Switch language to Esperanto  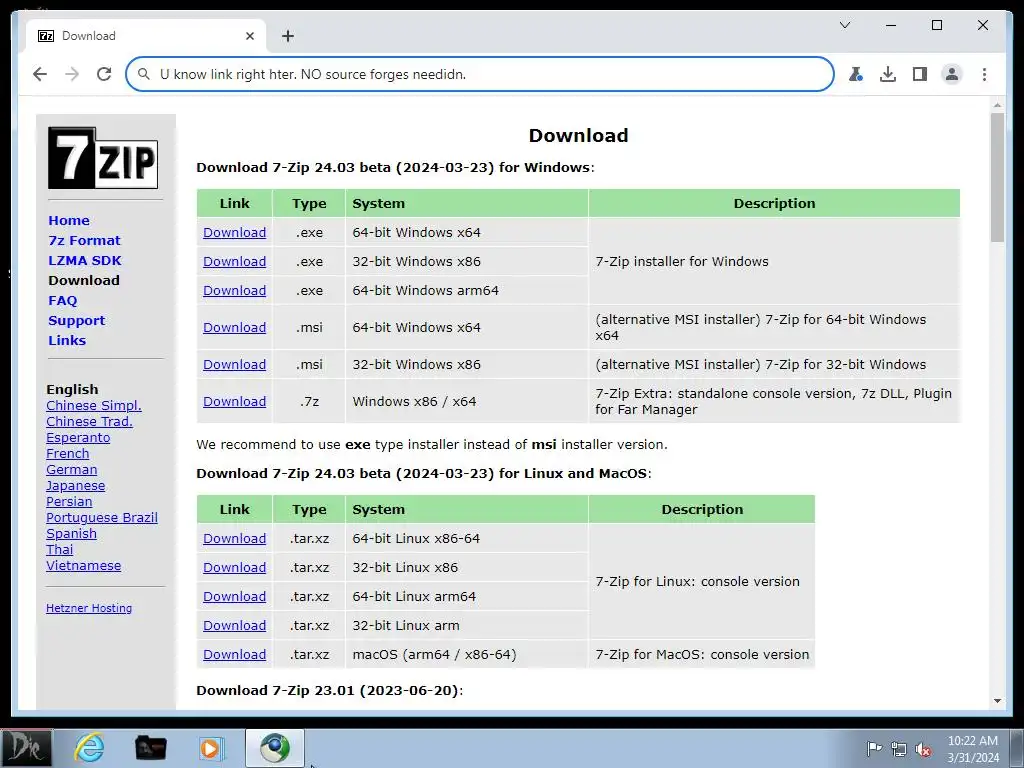click(x=78, y=438)
